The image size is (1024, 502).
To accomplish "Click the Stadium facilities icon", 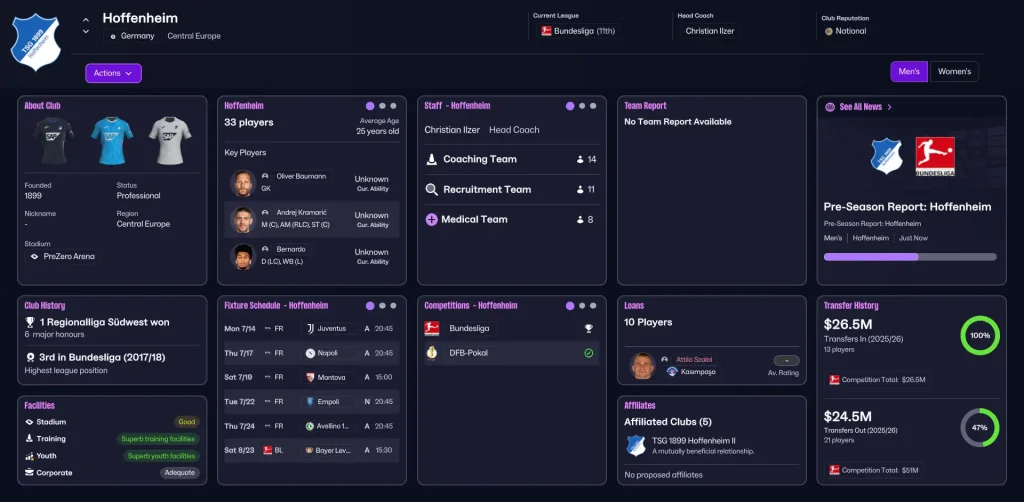I will pos(29,422).
